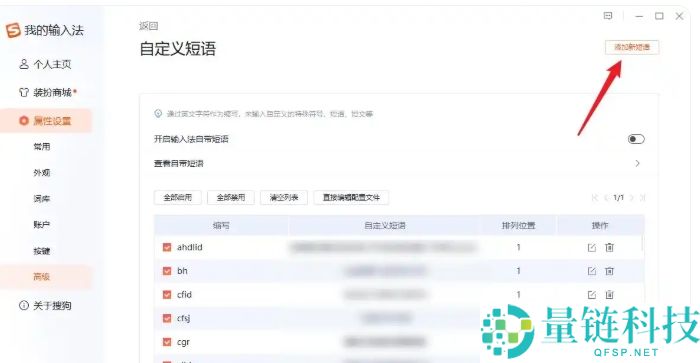Viewport: 700px width, 363px height.
Task: Uncheck the cgr row checkbox
Action: 167,342
